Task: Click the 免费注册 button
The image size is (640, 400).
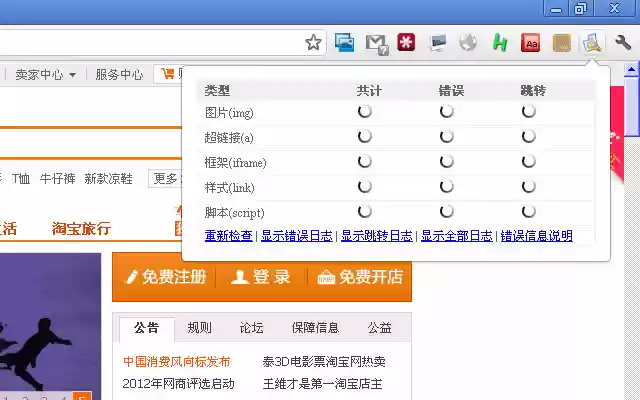Action: [x=165, y=277]
